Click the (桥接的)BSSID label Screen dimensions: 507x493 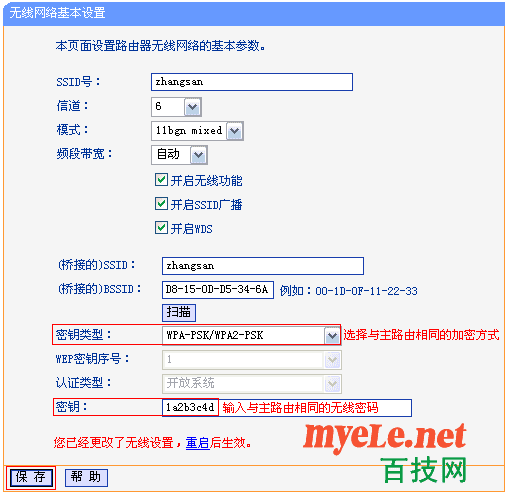pos(99,289)
